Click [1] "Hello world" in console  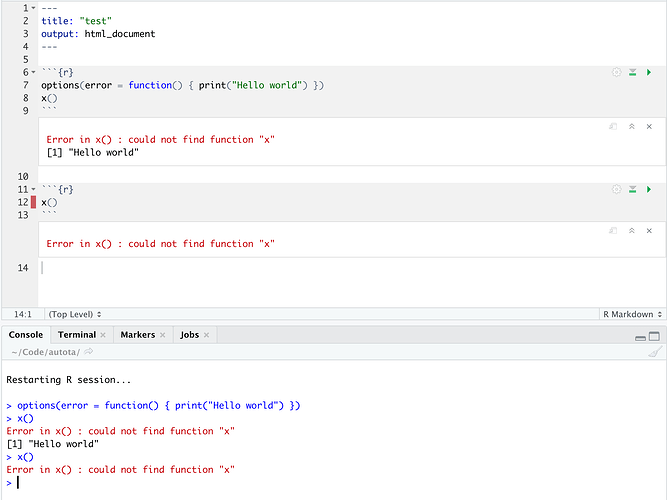(x=53, y=444)
